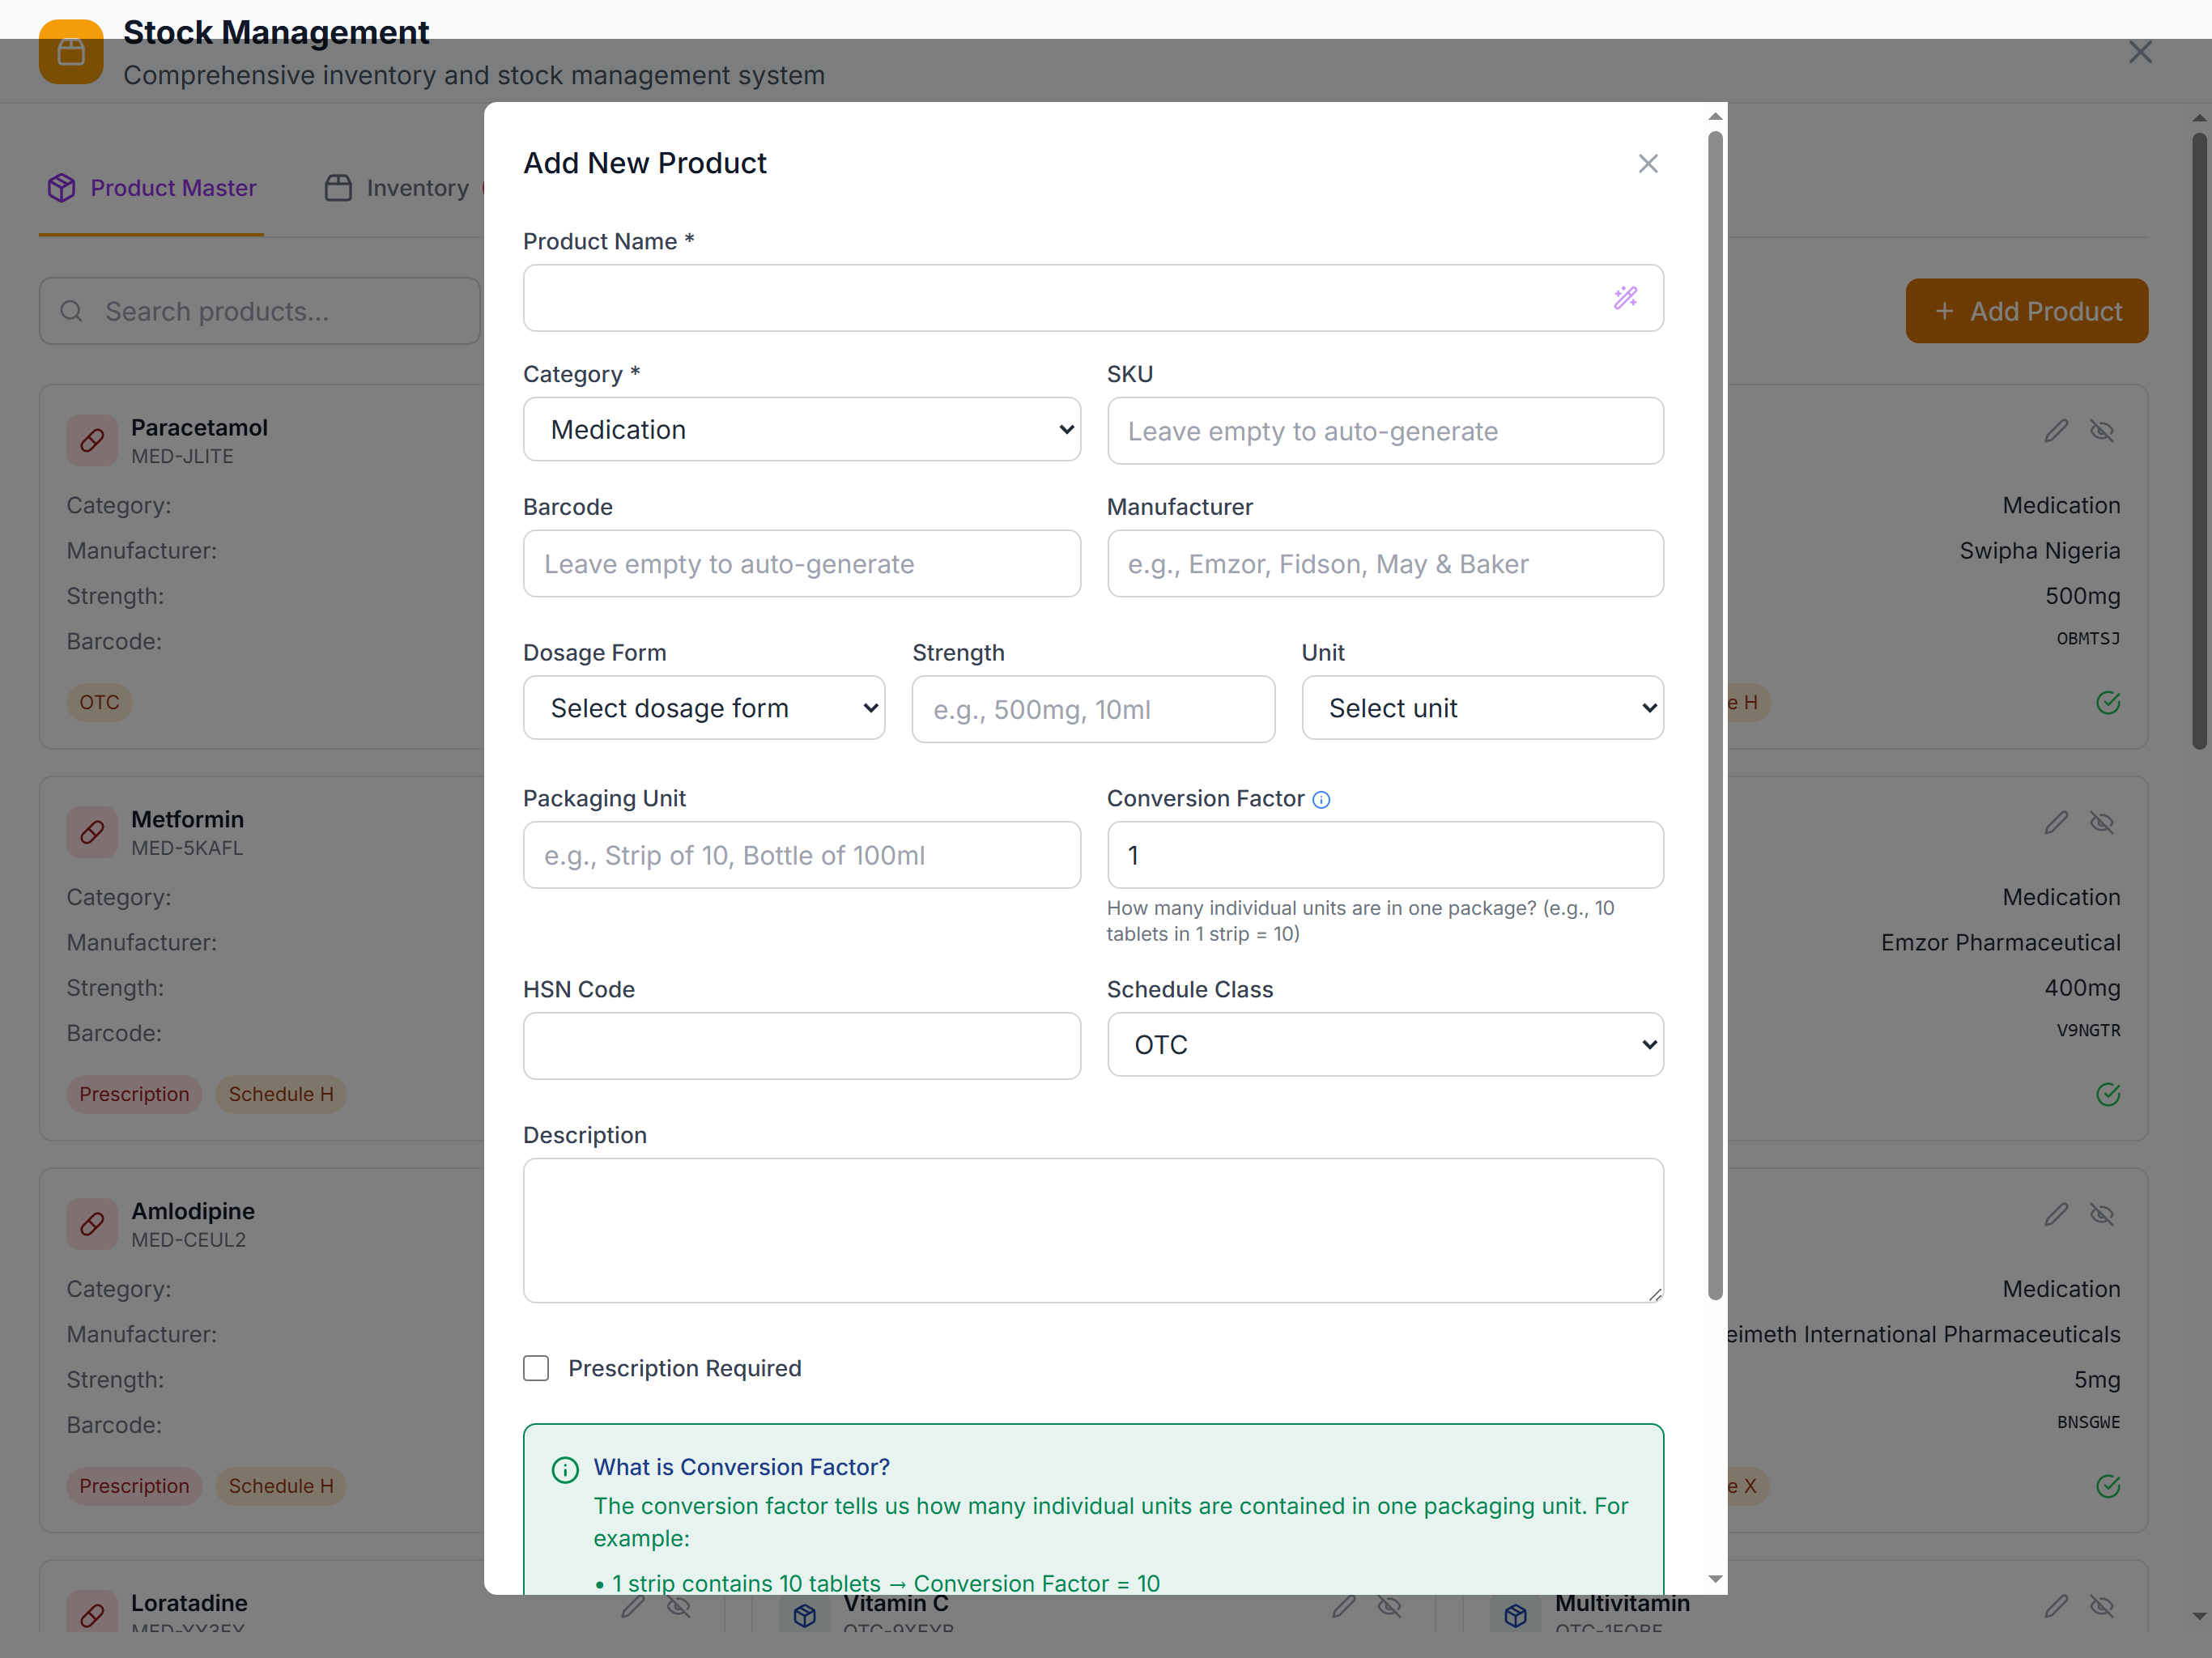Open the Category dropdown showing Medication

(801, 430)
